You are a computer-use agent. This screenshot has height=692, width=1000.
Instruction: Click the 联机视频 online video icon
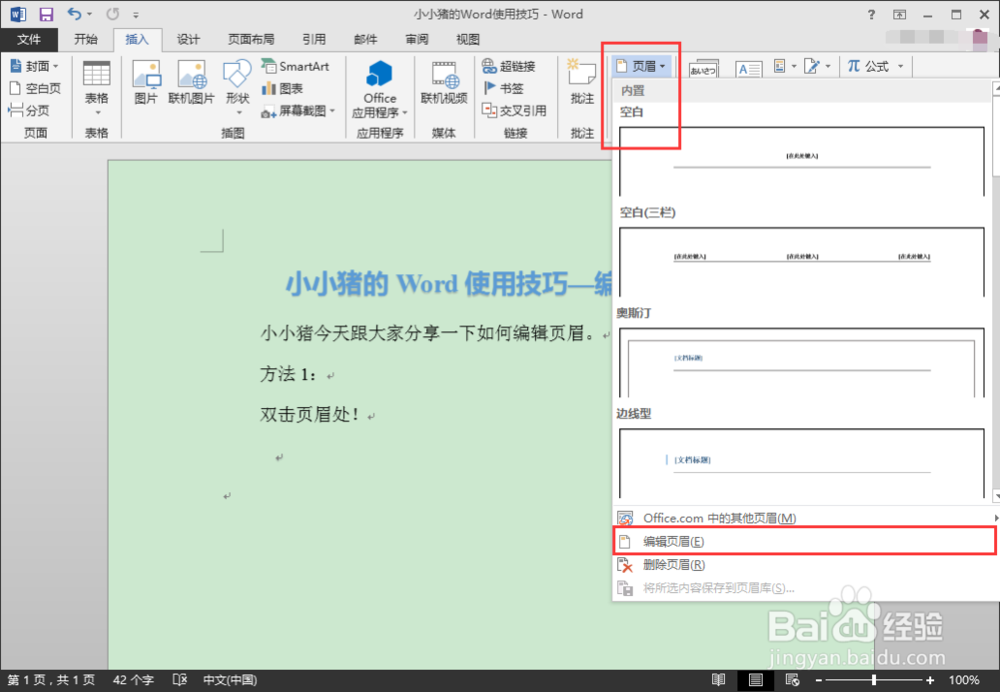444,82
